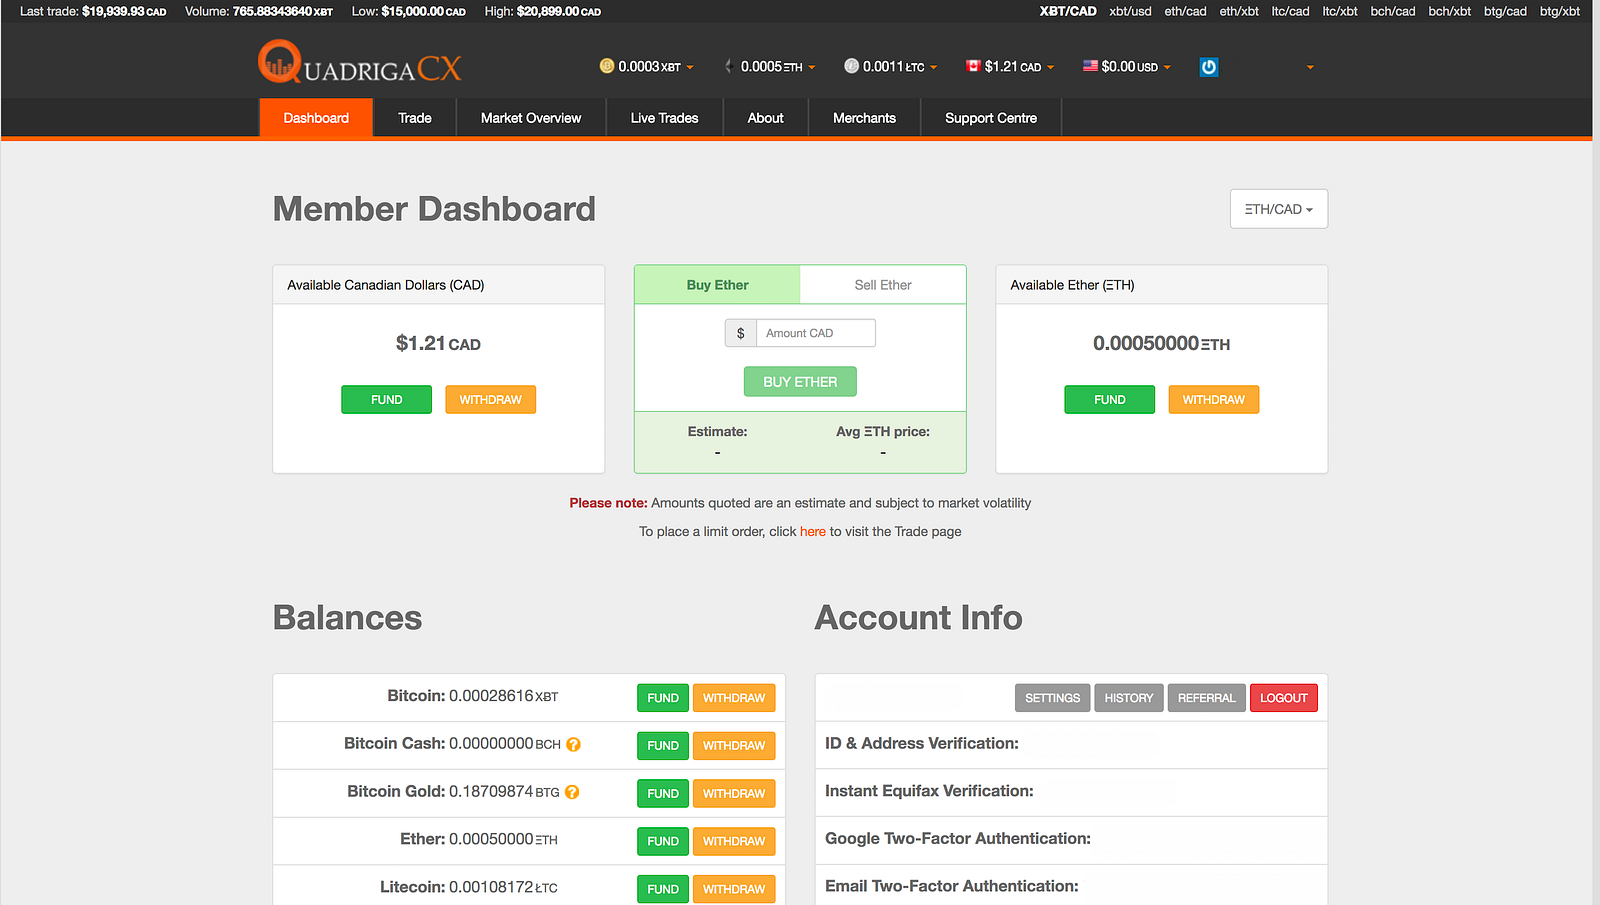Image resolution: width=1600 pixels, height=905 pixels.
Task: Click WITHDRAW in the Ether balances row
Action: (734, 842)
